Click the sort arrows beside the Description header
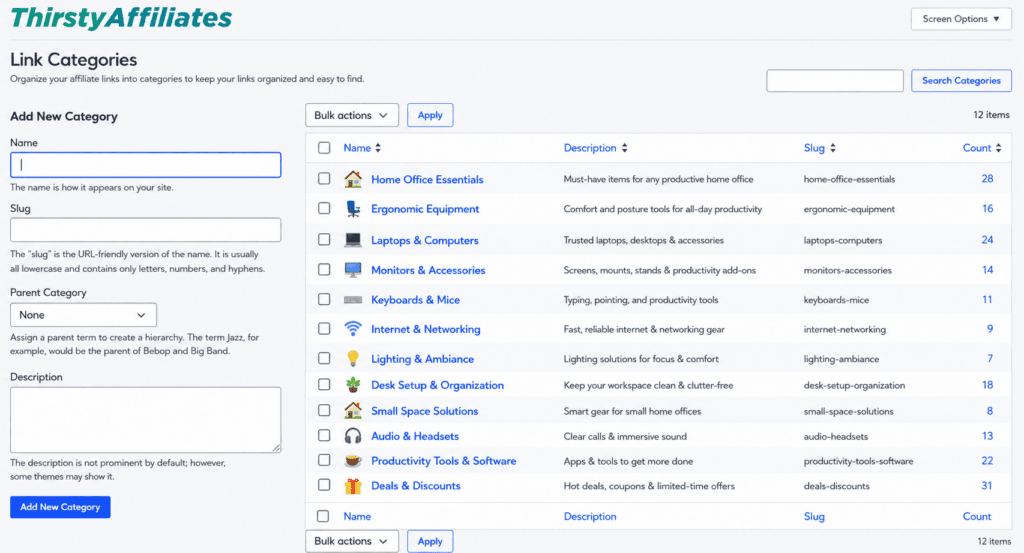 click(624, 148)
